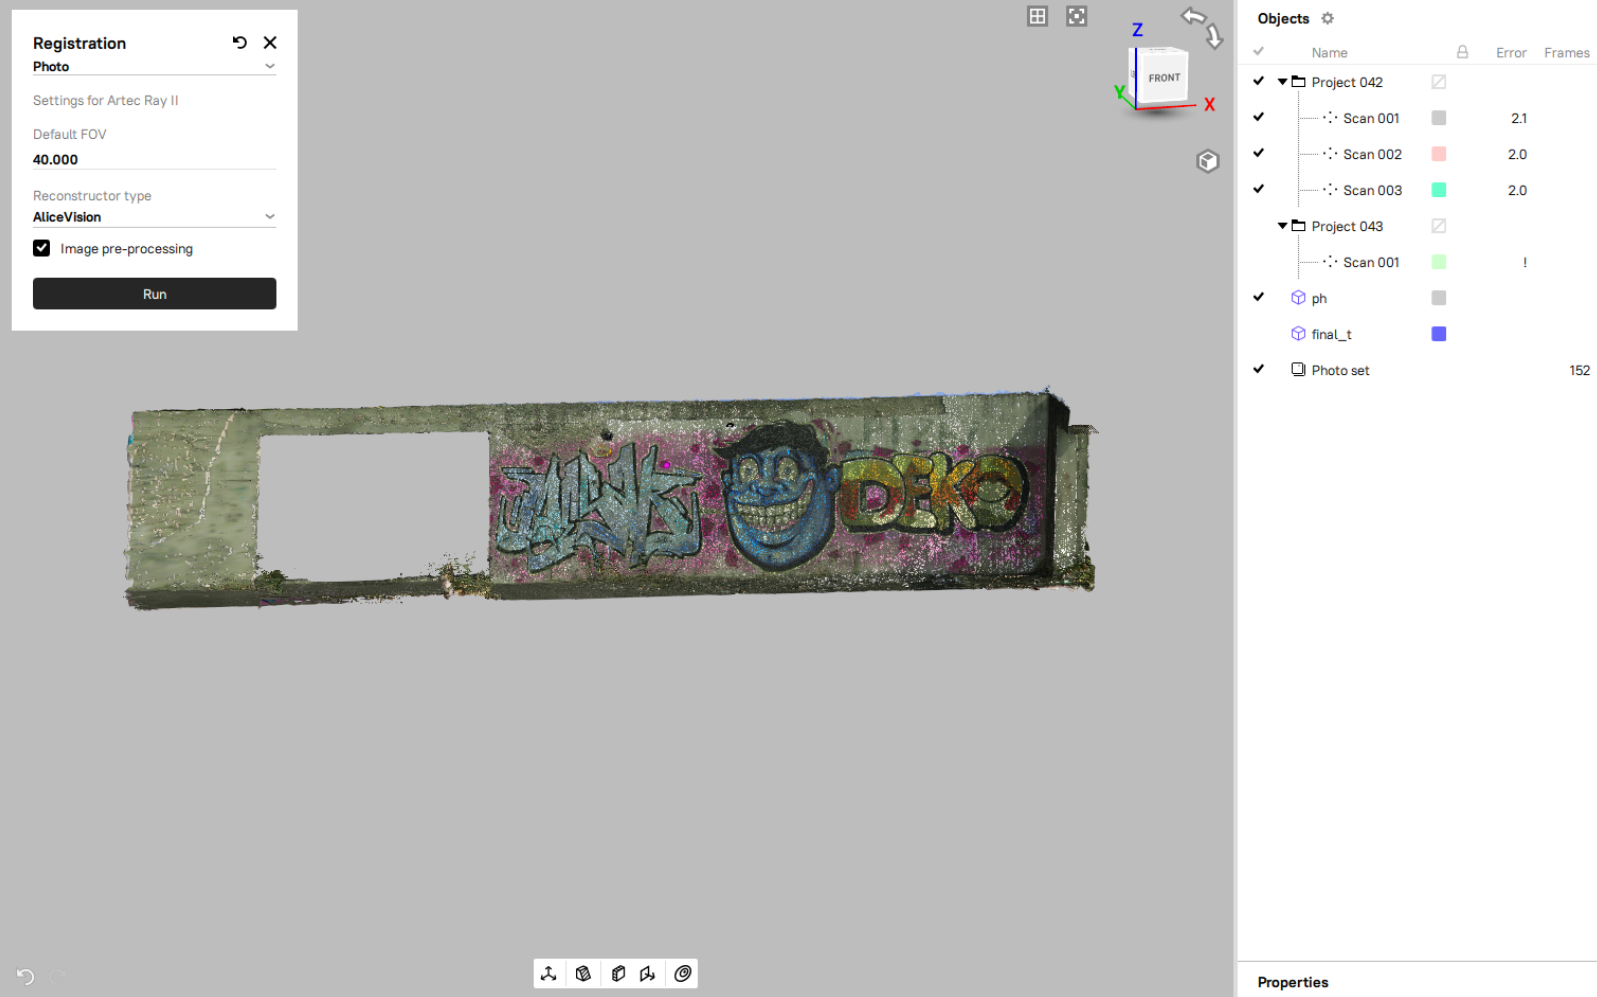Click the concentric circles target icon
The height and width of the screenshot is (997, 1597).
(x=683, y=973)
